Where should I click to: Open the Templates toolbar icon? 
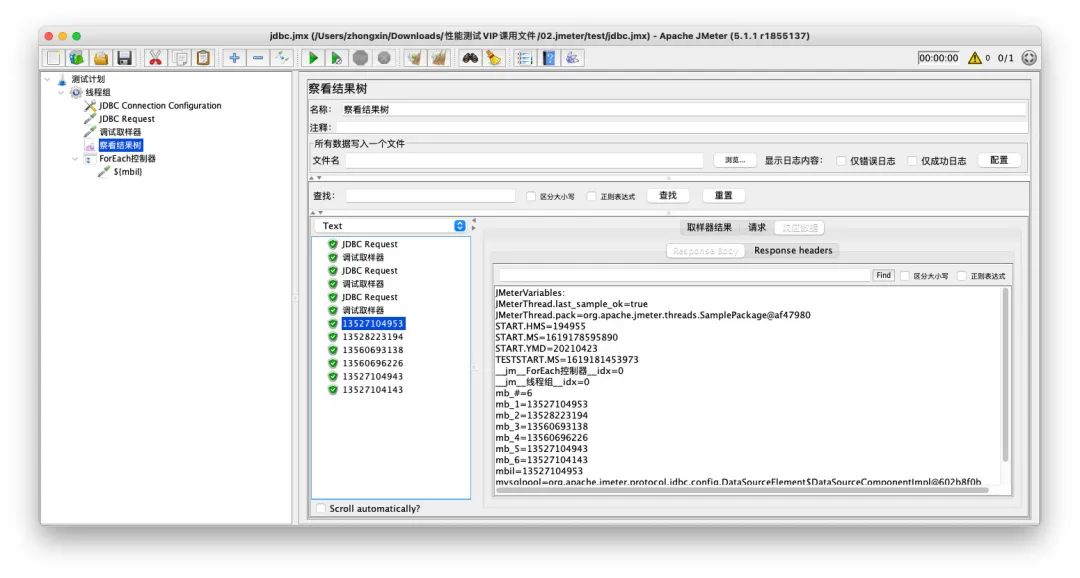pyautogui.click(x=76, y=59)
